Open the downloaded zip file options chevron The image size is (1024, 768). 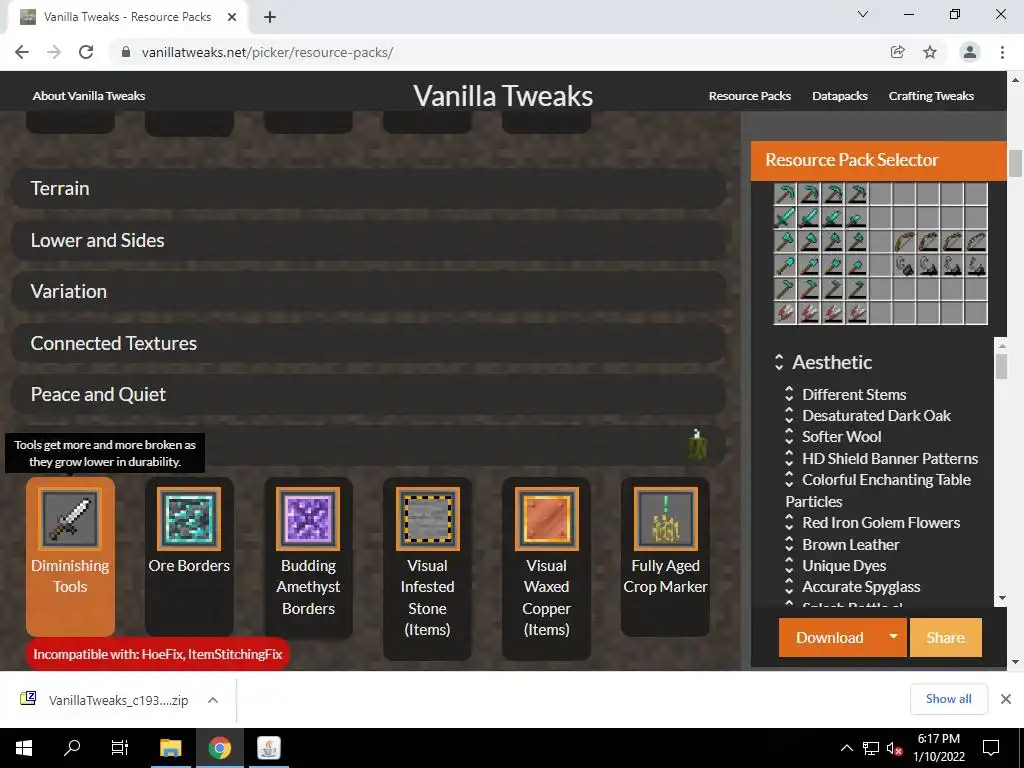pos(212,700)
